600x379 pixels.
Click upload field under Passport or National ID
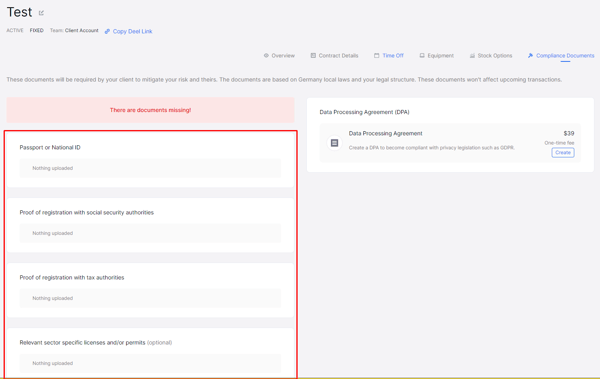click(150, 168)
